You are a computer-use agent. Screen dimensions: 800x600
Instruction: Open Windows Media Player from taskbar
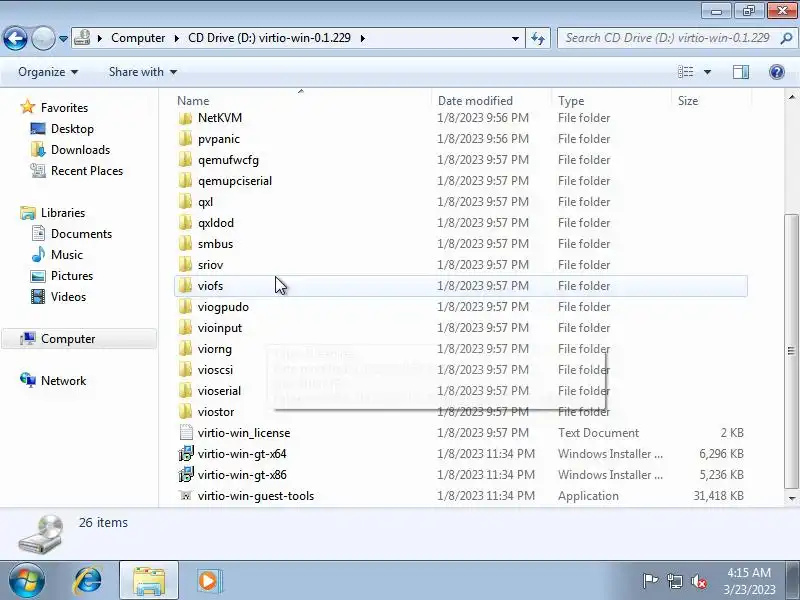(x=208, y=581)
